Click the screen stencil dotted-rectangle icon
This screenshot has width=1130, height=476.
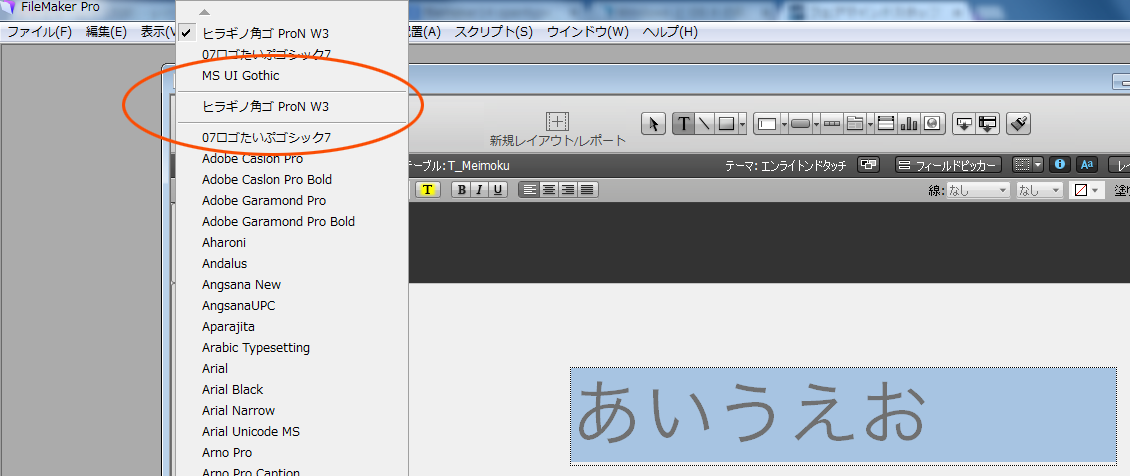(x=1021, y=165)
